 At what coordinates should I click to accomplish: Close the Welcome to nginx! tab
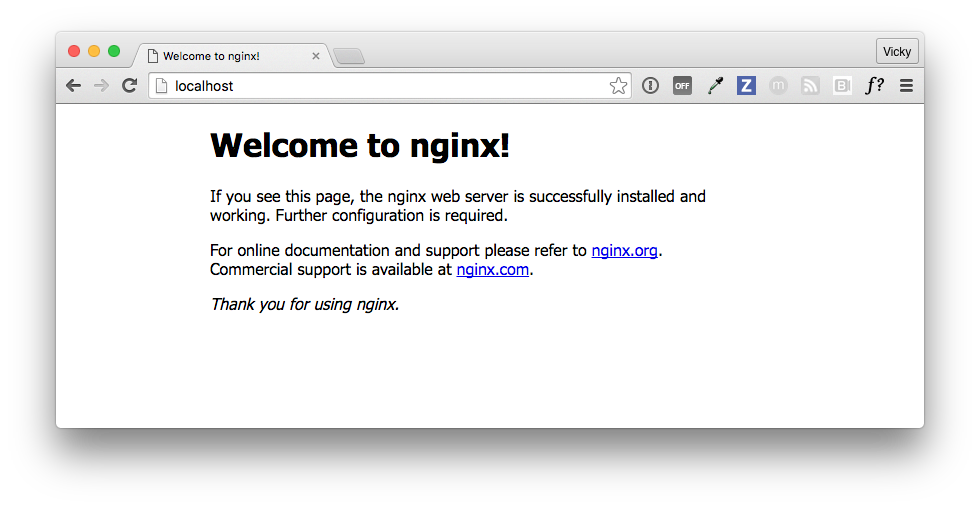pos(316,56)
